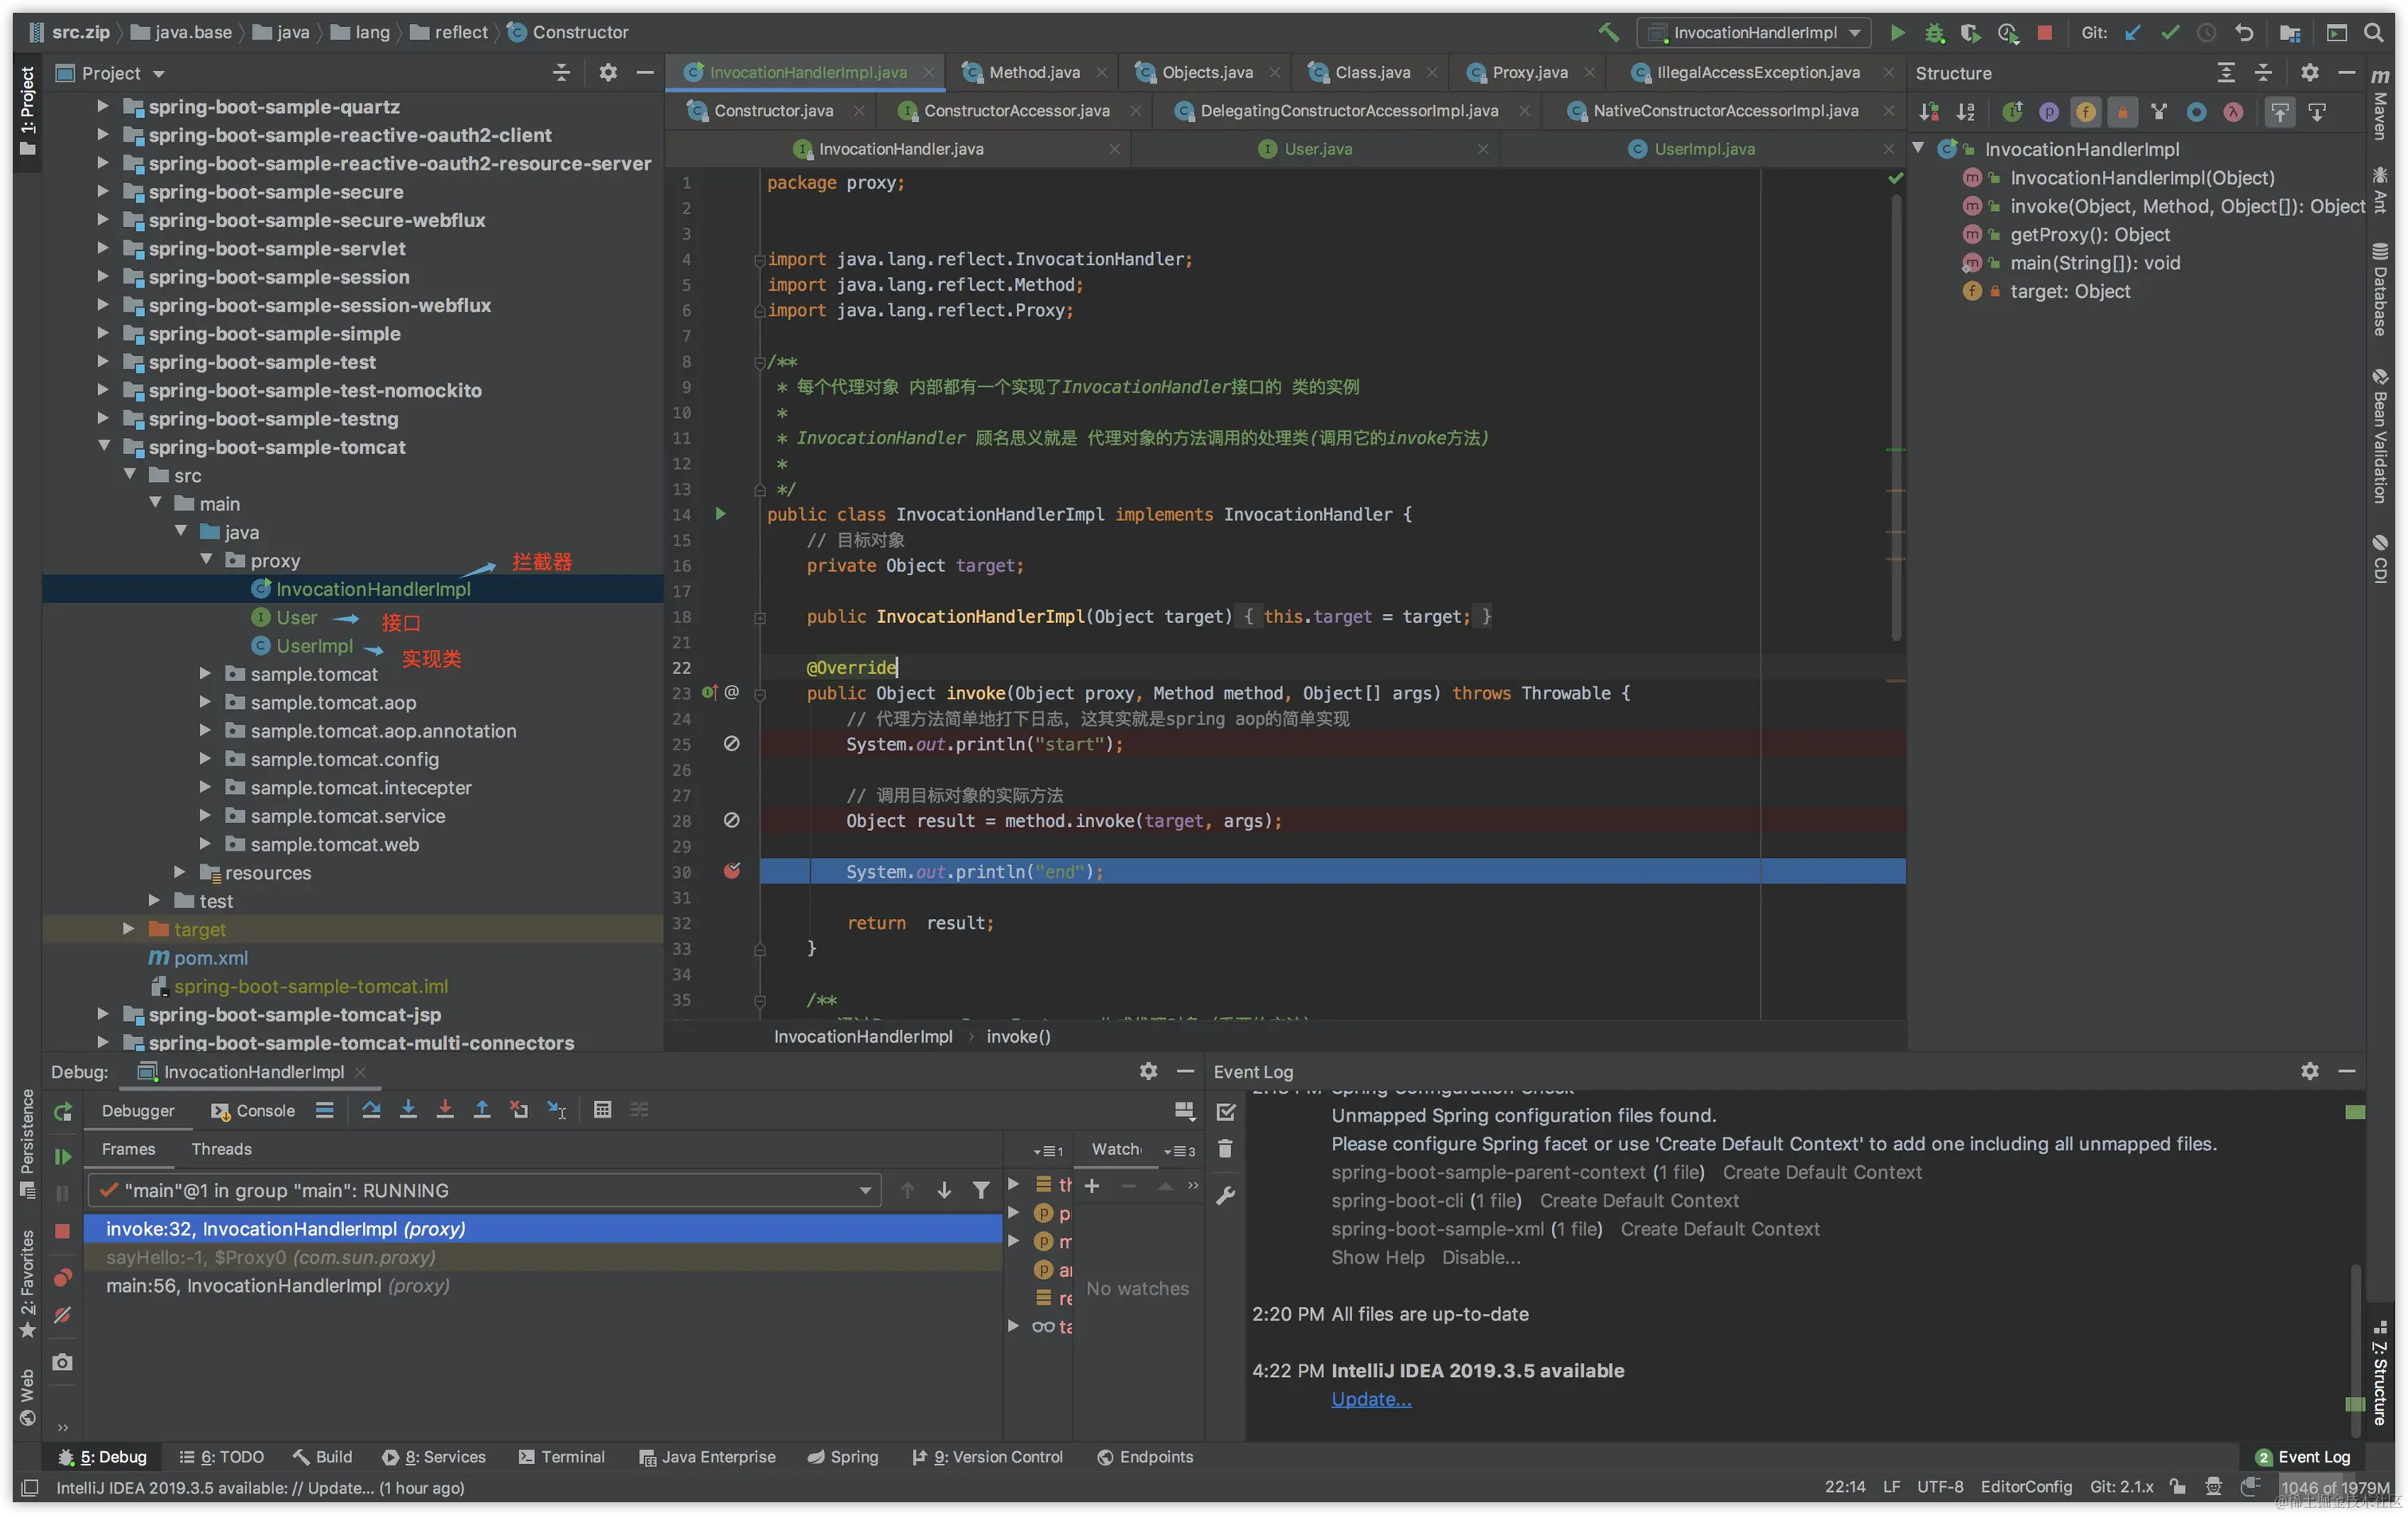Toggle the breakpoint on line 30

[x=732, y=871]
